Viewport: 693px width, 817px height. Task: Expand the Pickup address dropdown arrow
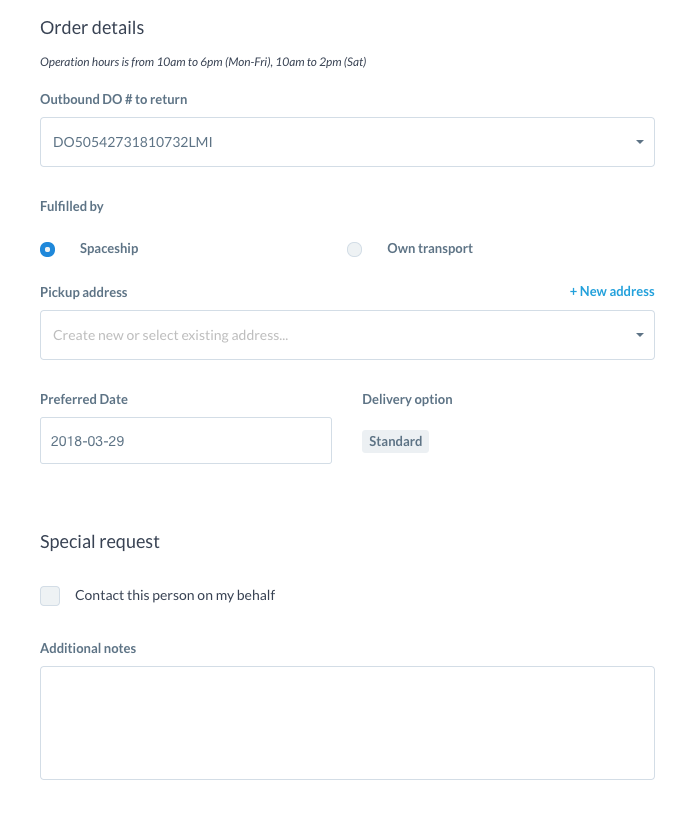(640, 335)
